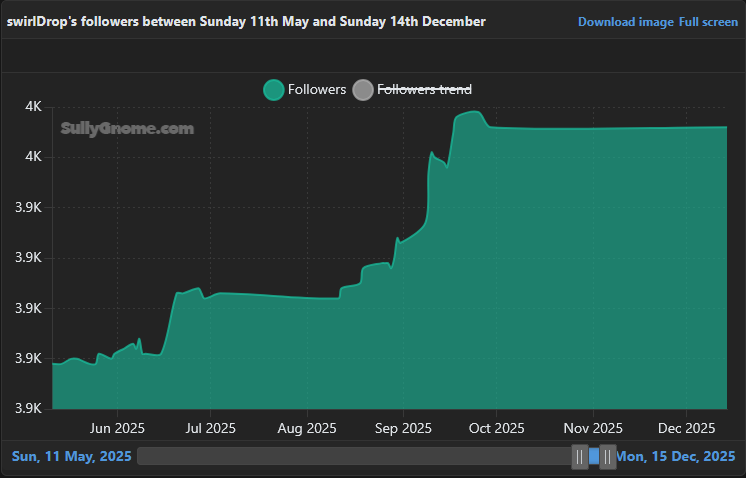
Task: Click the start date Sun, 11 May, 2025
Action: pos(71,457)
